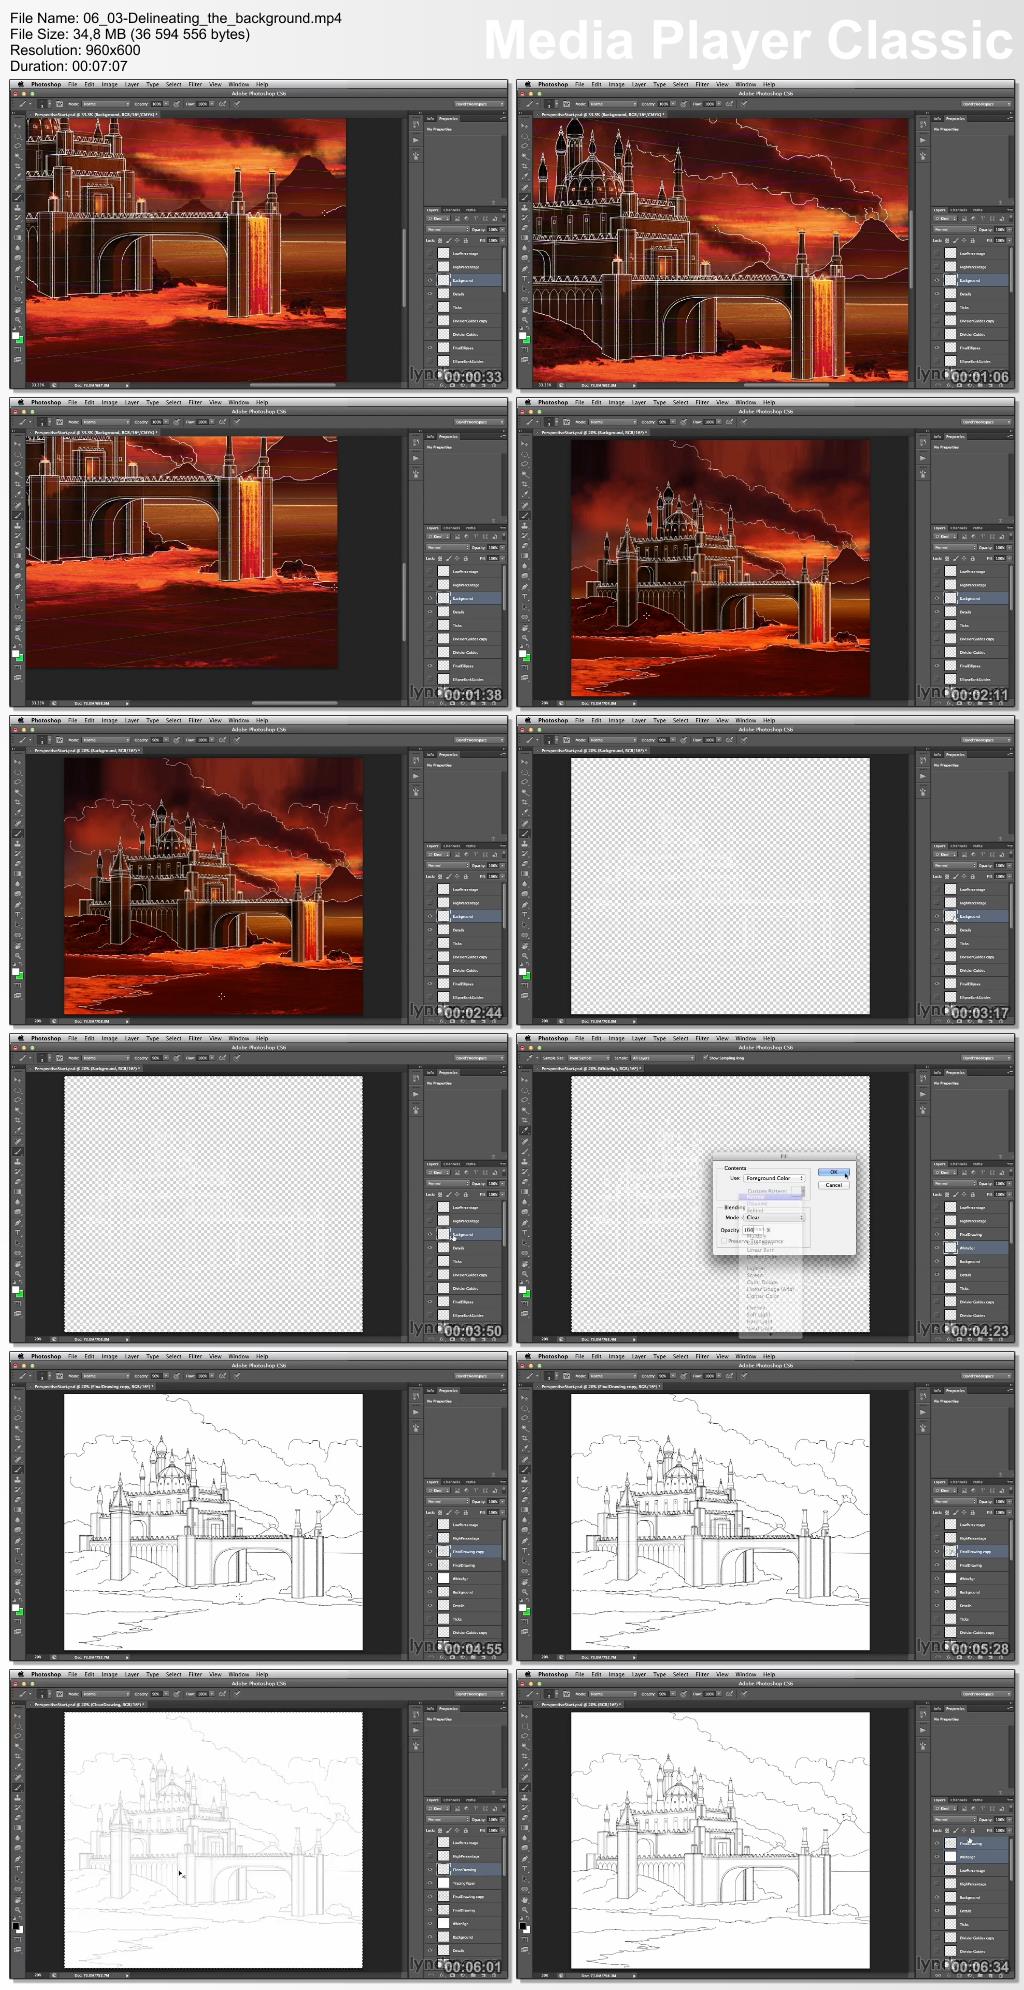Hide Tracing Paper layer eye in 00:06:01 frame
Viewport: 1024px width, 1990px height.
tap(430, 1883)
